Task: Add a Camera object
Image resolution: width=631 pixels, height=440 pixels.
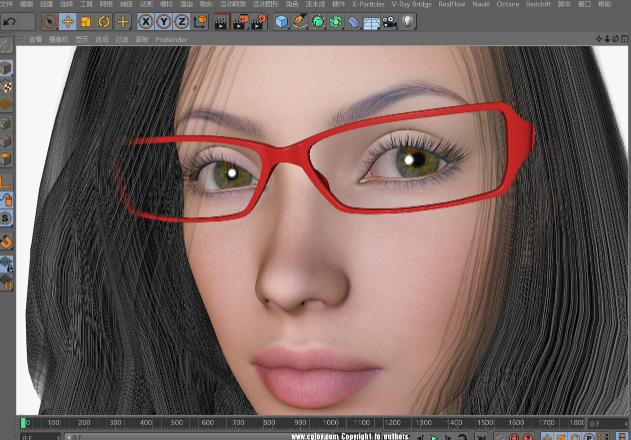Action: tap(390, 21)
